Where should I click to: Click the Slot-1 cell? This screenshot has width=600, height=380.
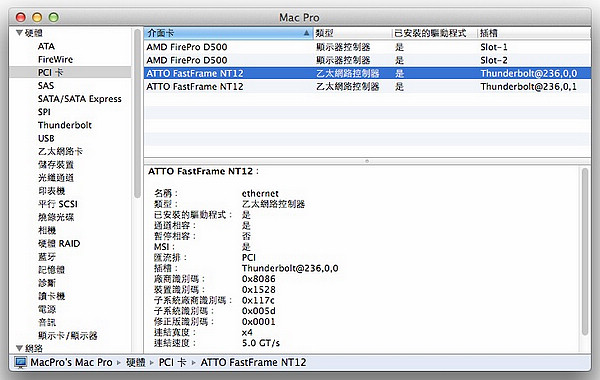click(494, 47)
